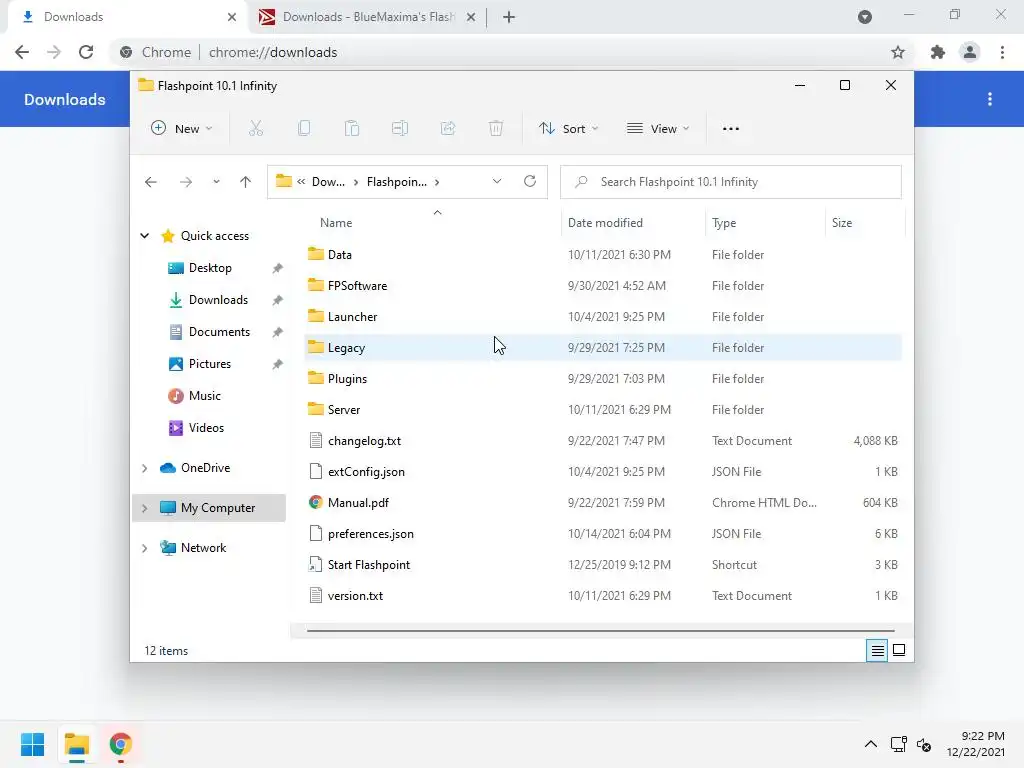Show hidden icons in system tray
The width and height of the screenshot is (1024, 768).
(x=871, y=744)
